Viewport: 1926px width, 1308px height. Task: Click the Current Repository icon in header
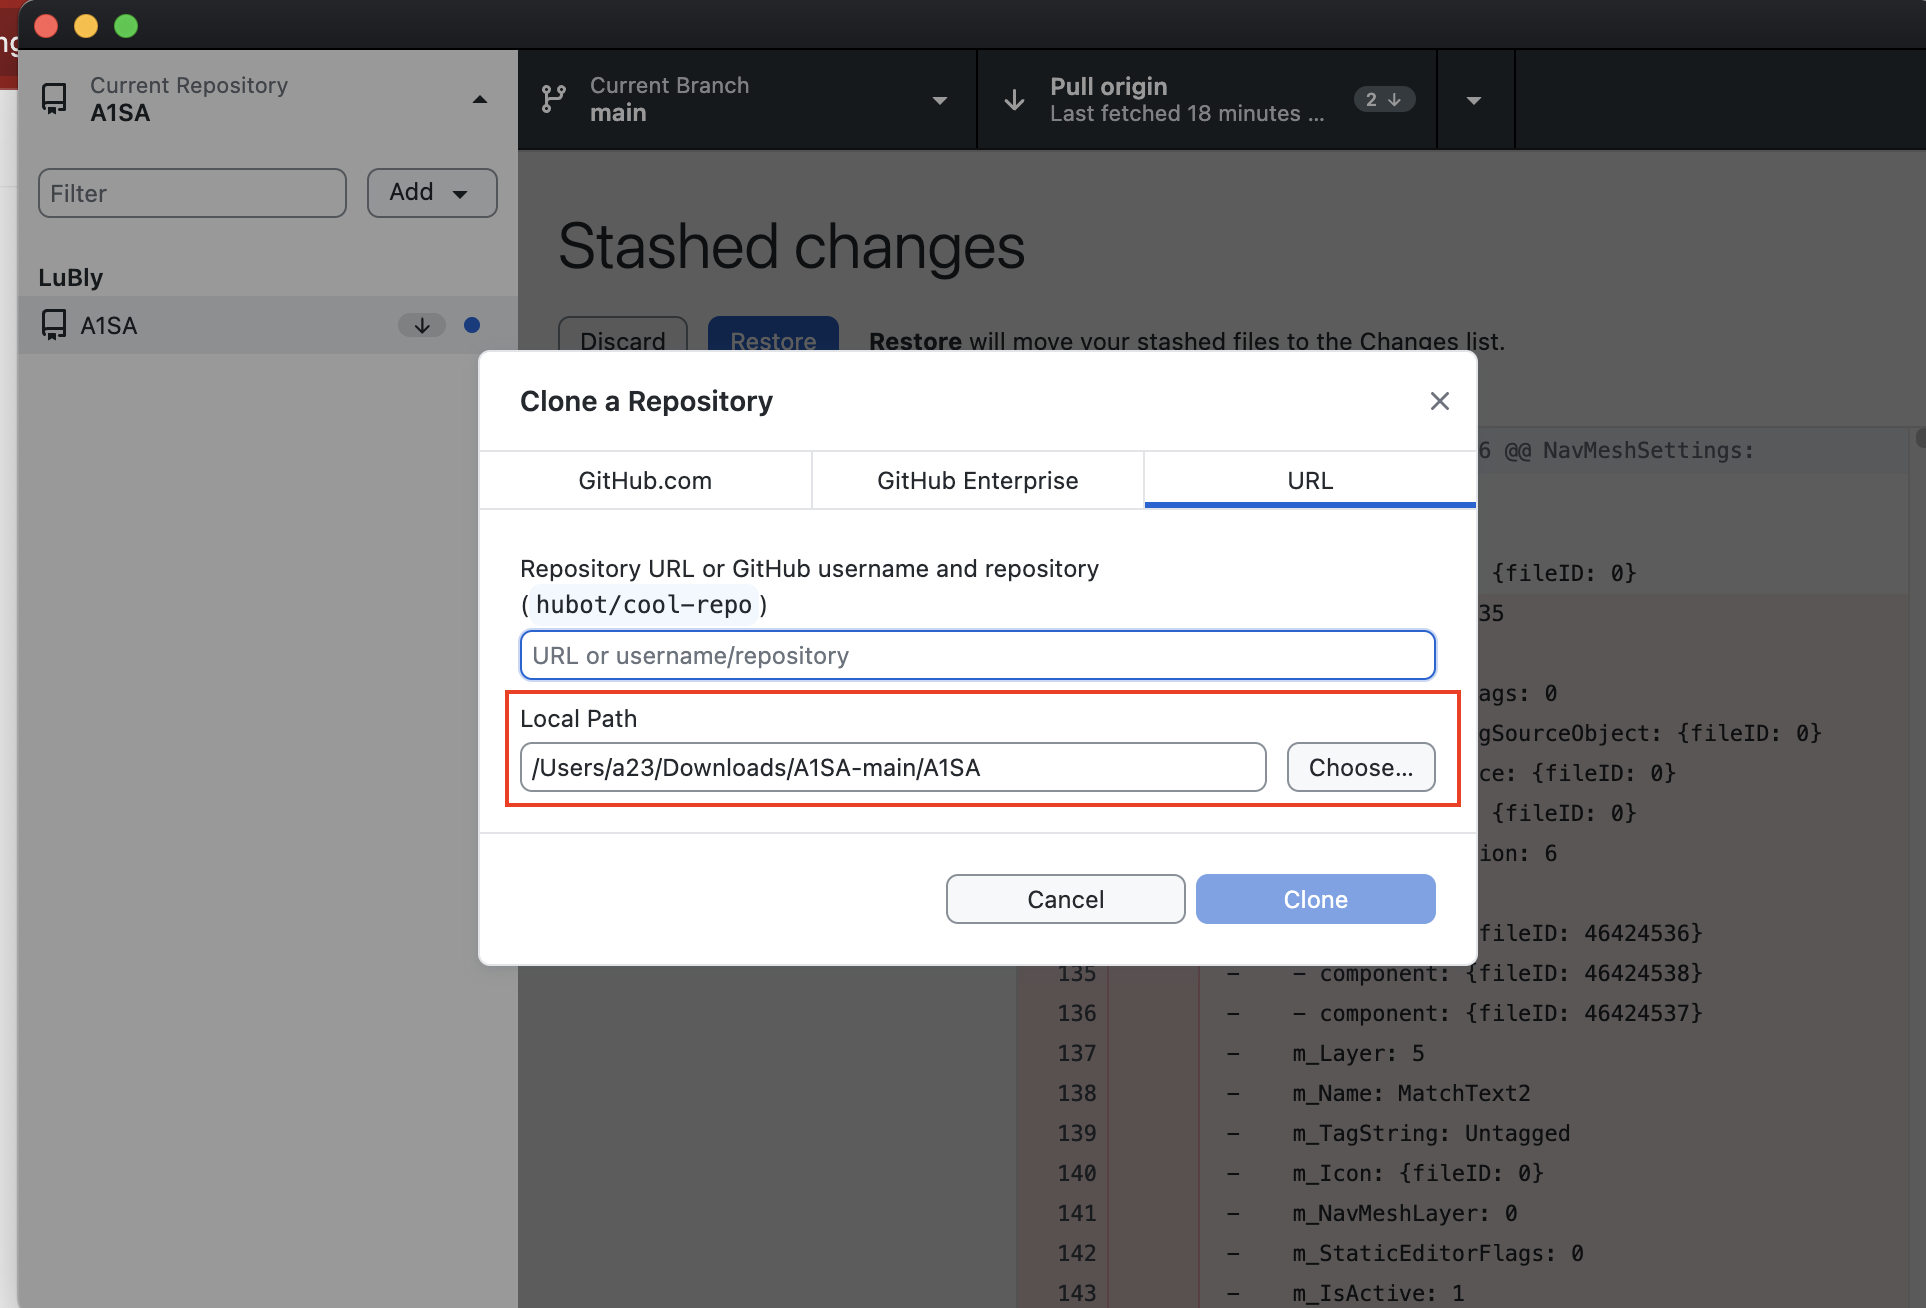click(x=54, y=99)
